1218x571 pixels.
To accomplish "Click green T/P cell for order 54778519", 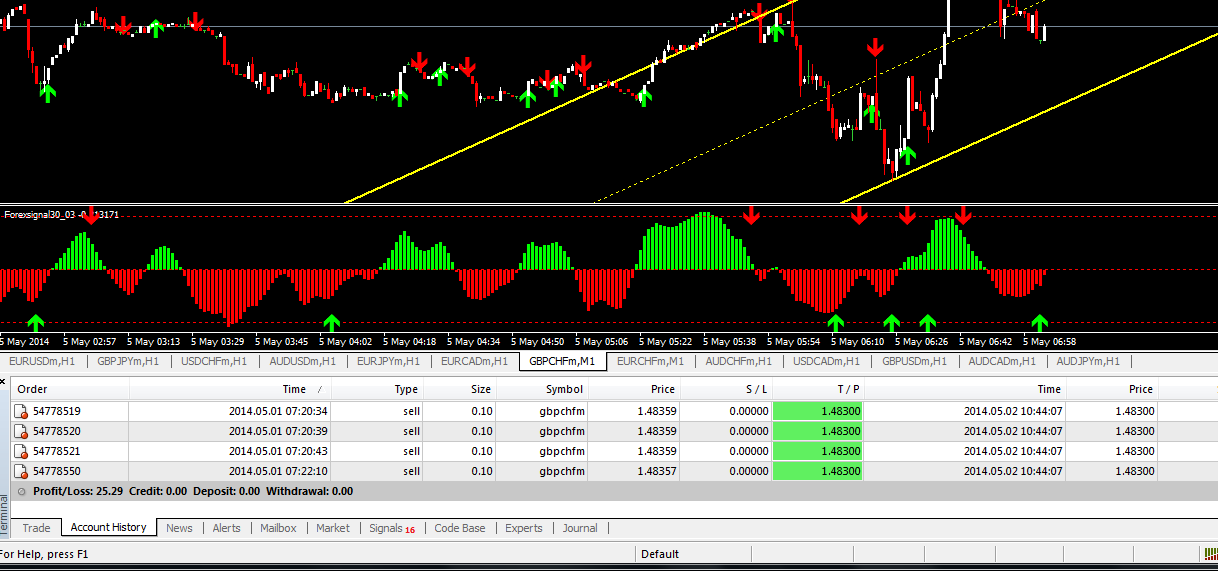I will point(819,411).
